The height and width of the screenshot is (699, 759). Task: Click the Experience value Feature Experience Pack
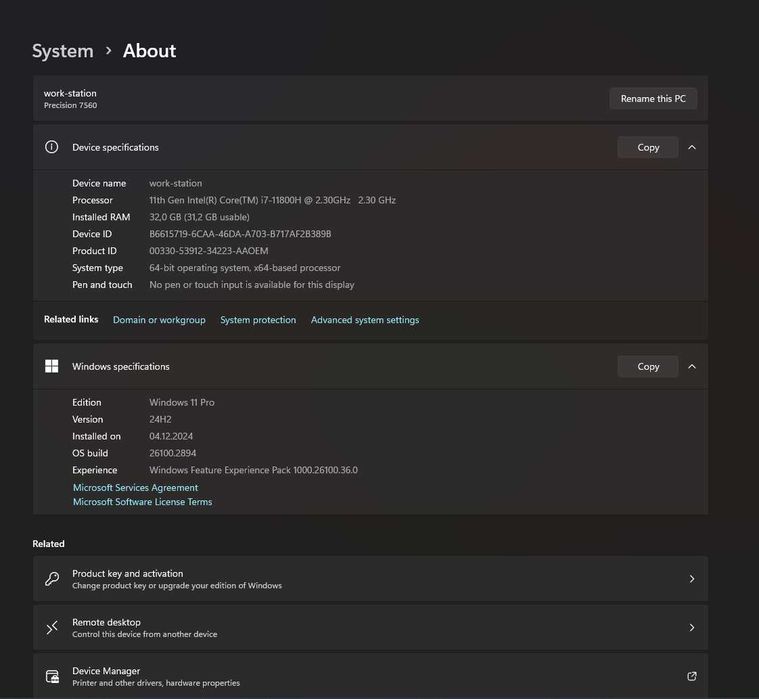253,470
